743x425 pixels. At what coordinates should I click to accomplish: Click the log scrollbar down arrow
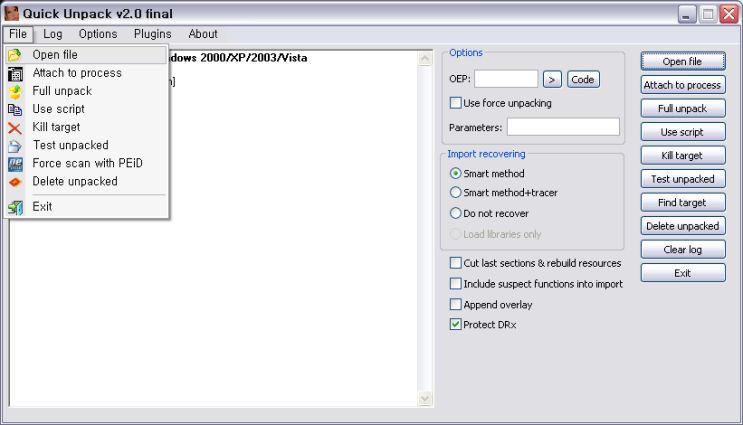(424, 399)
